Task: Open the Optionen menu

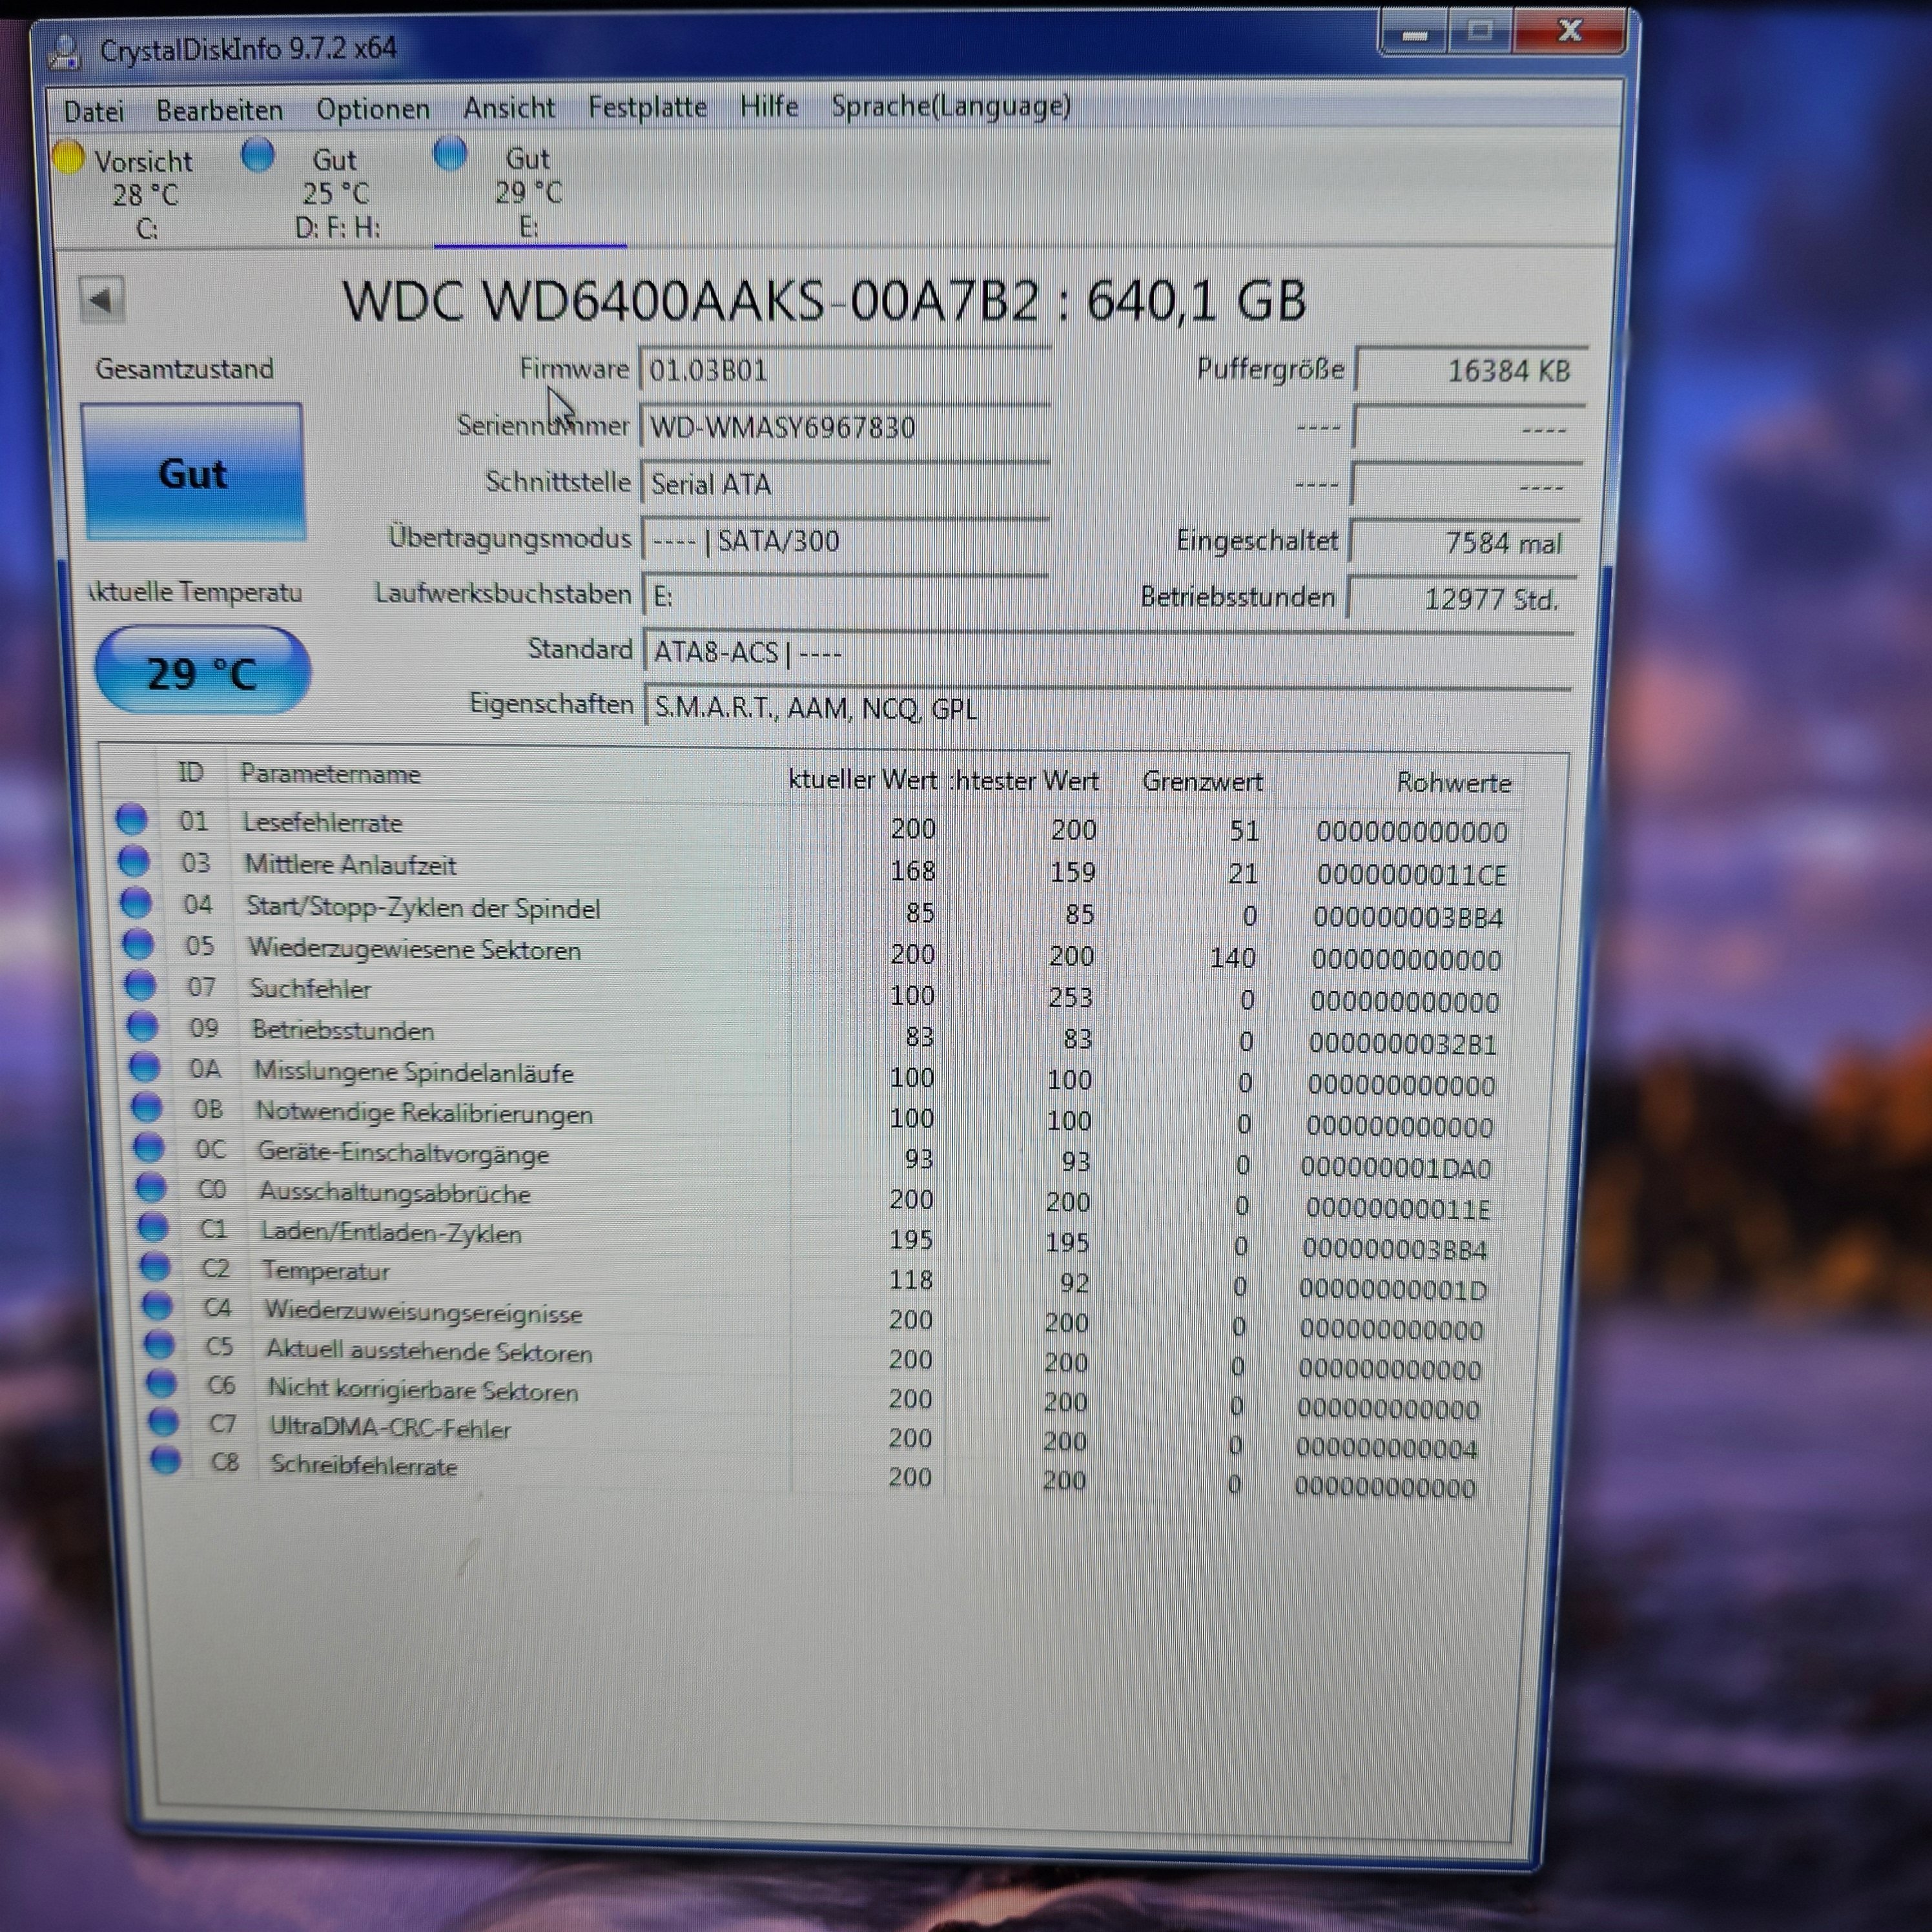Action: (x=372, y=109)
